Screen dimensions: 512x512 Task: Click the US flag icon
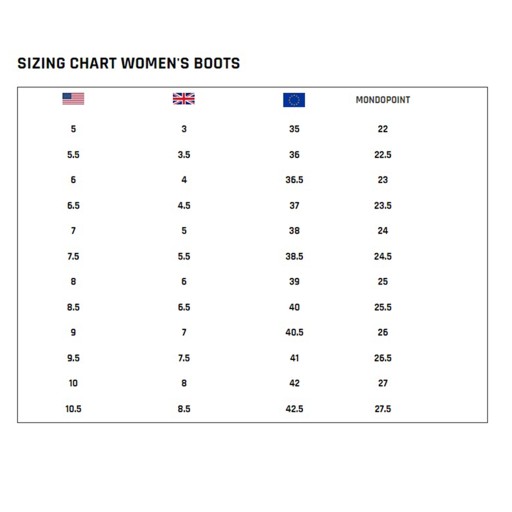click(73, 99)
